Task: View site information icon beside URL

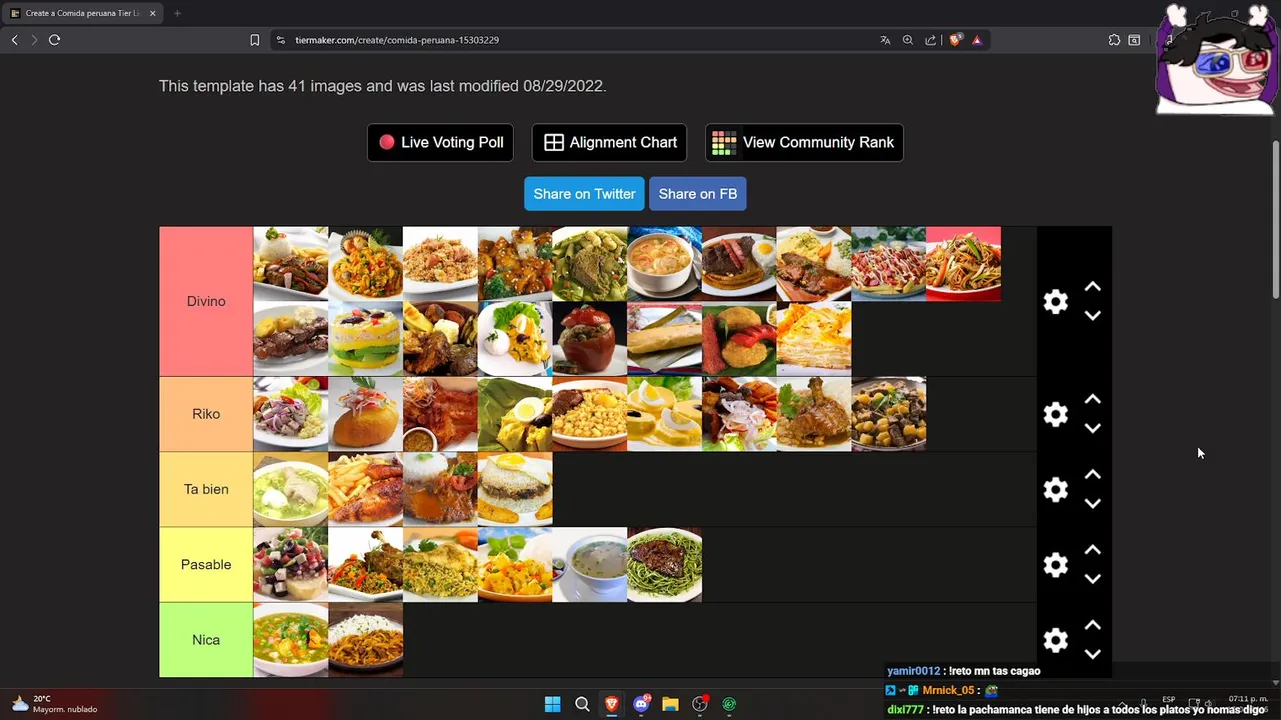Action: [281, 40]
